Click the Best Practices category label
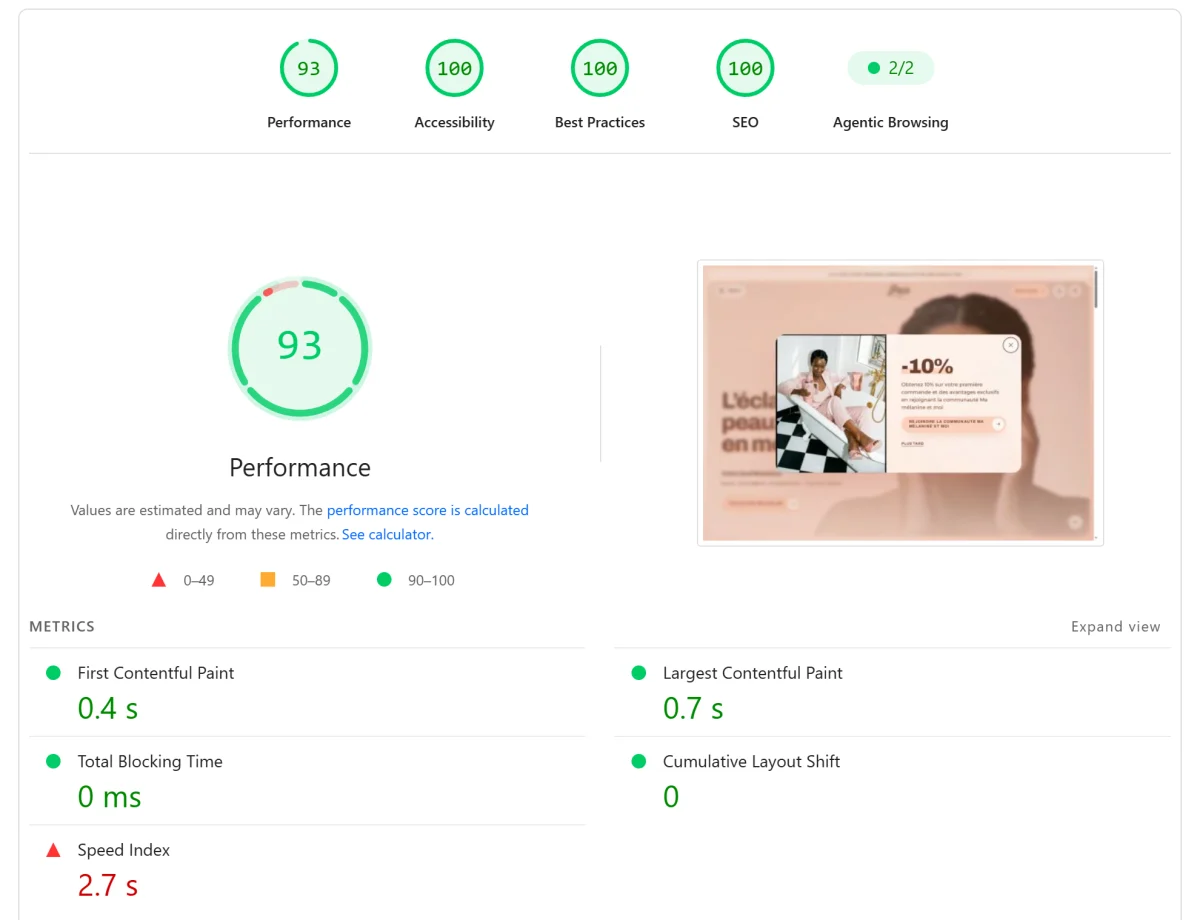 click(600, 122)
